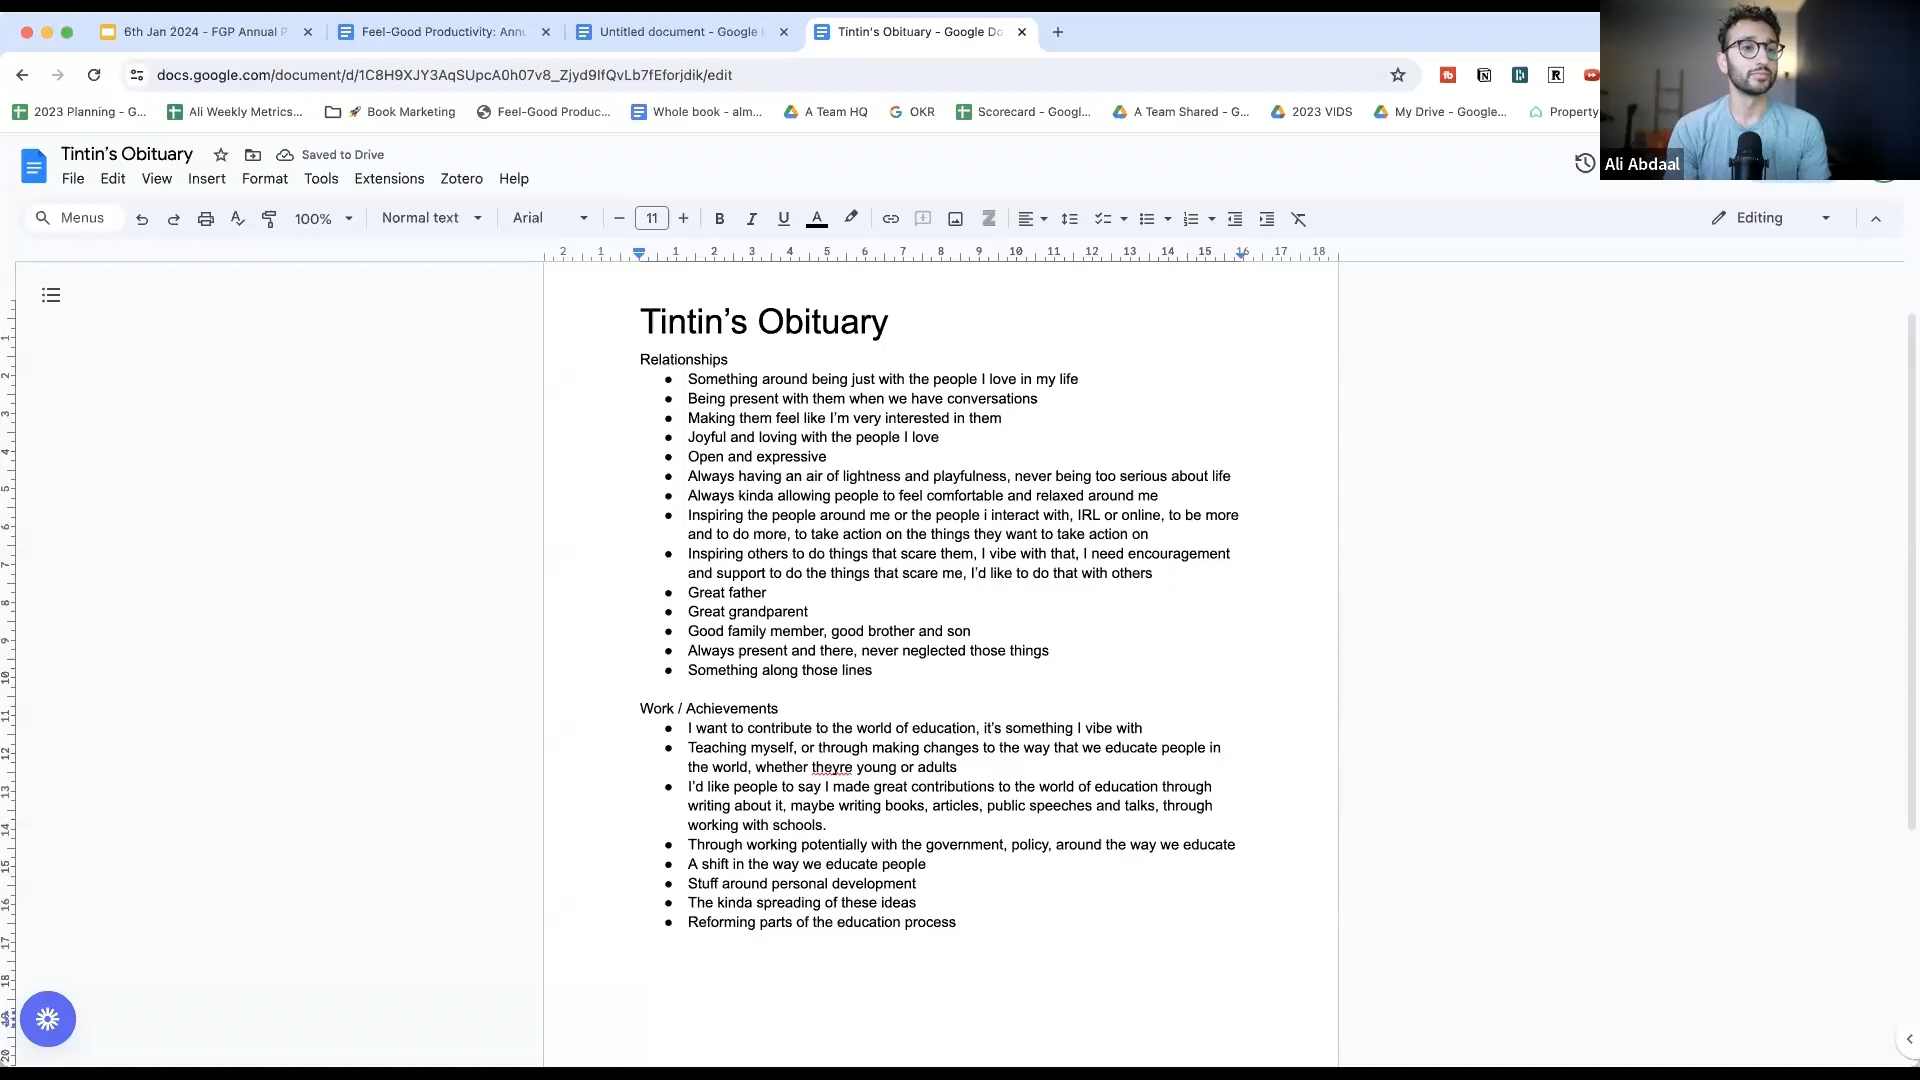Click the clear formatting icon

coord(1298,219)
